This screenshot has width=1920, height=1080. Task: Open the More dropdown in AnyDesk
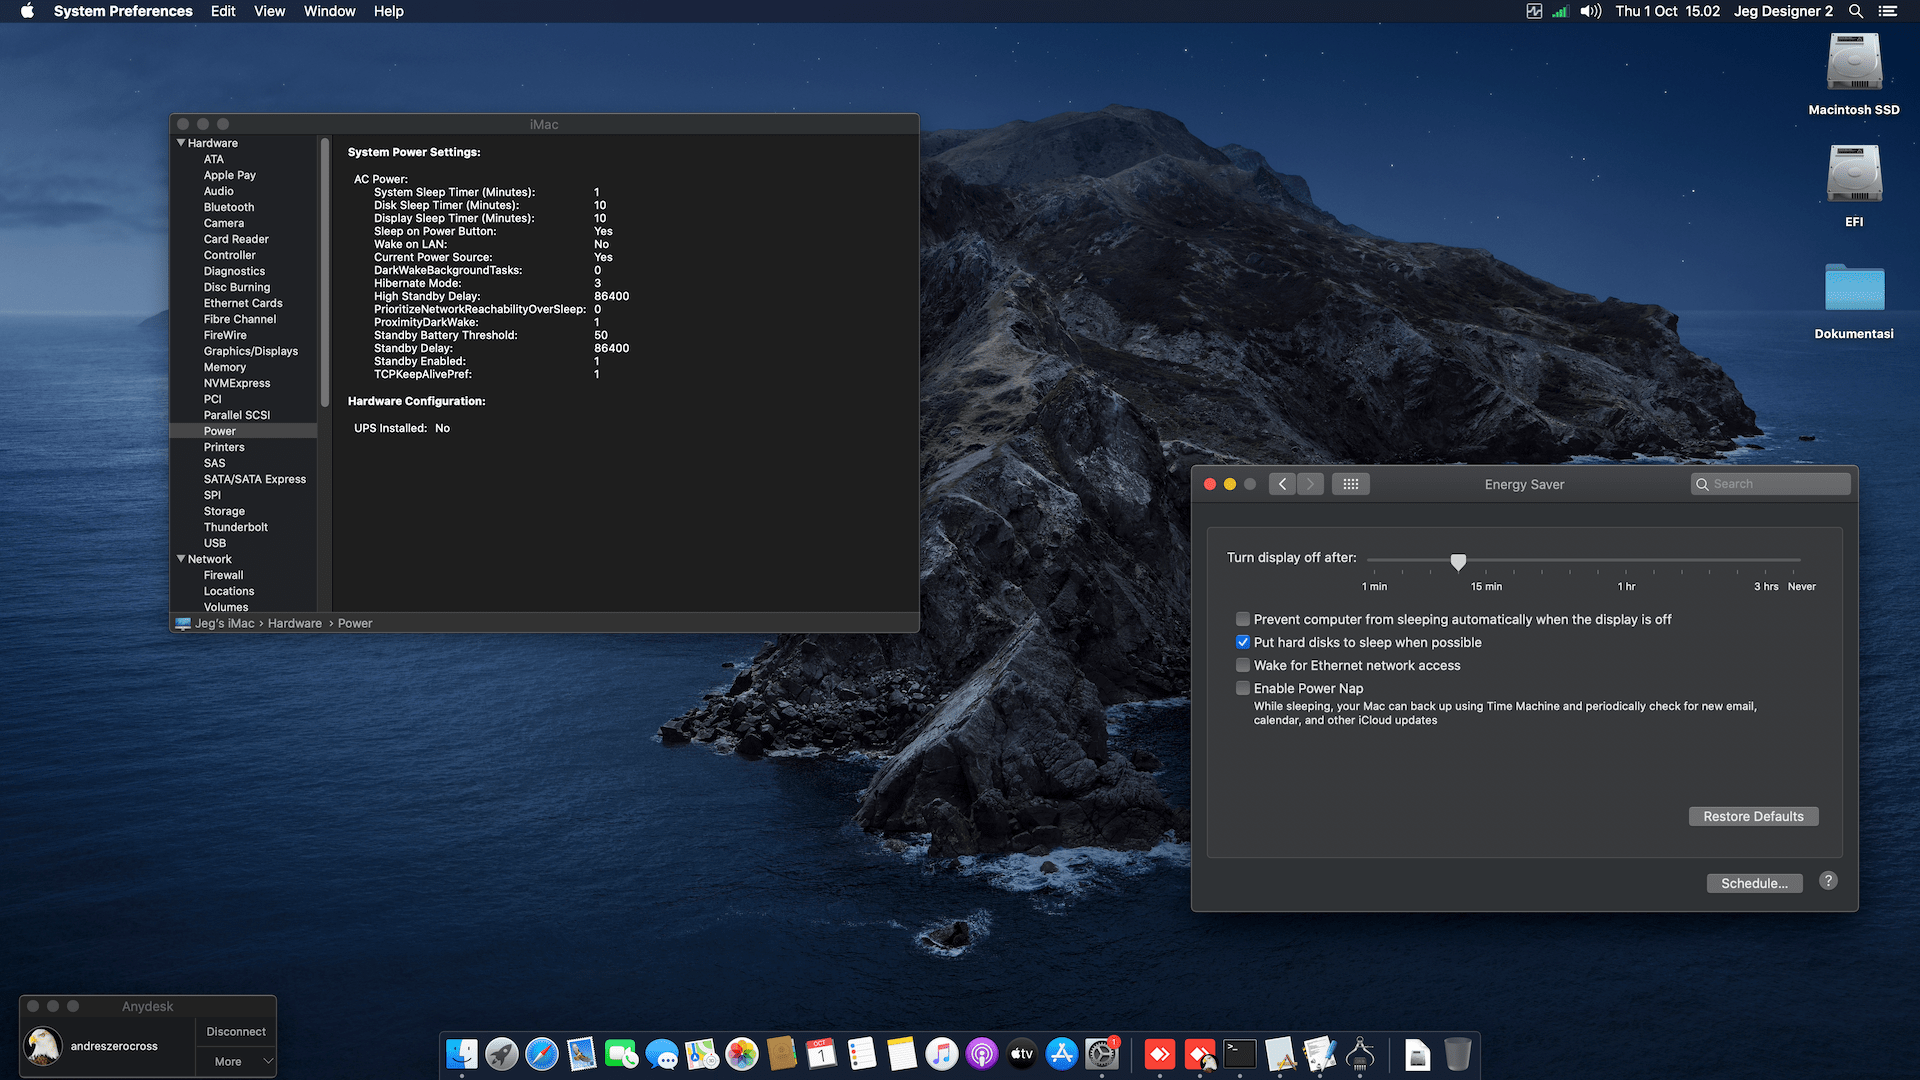[x=235, y=1061]
